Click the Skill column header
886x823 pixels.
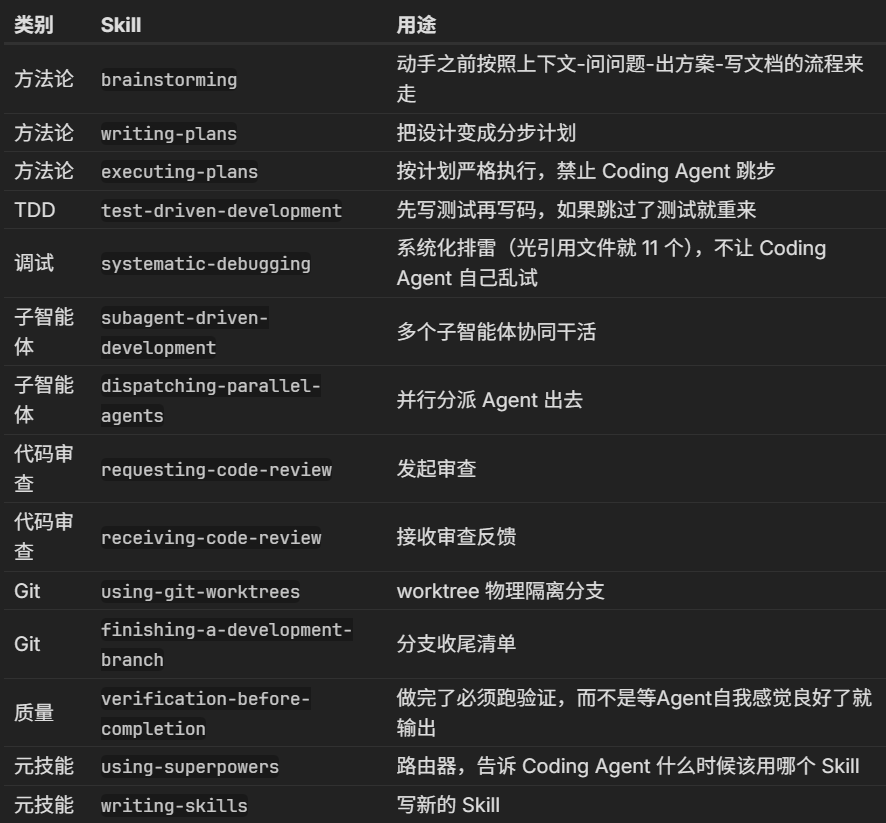click(x=121, y=26)
